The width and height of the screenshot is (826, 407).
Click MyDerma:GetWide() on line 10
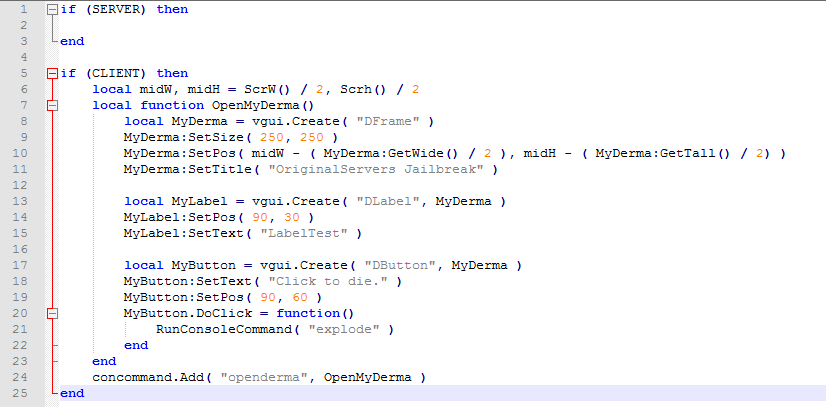391,154
